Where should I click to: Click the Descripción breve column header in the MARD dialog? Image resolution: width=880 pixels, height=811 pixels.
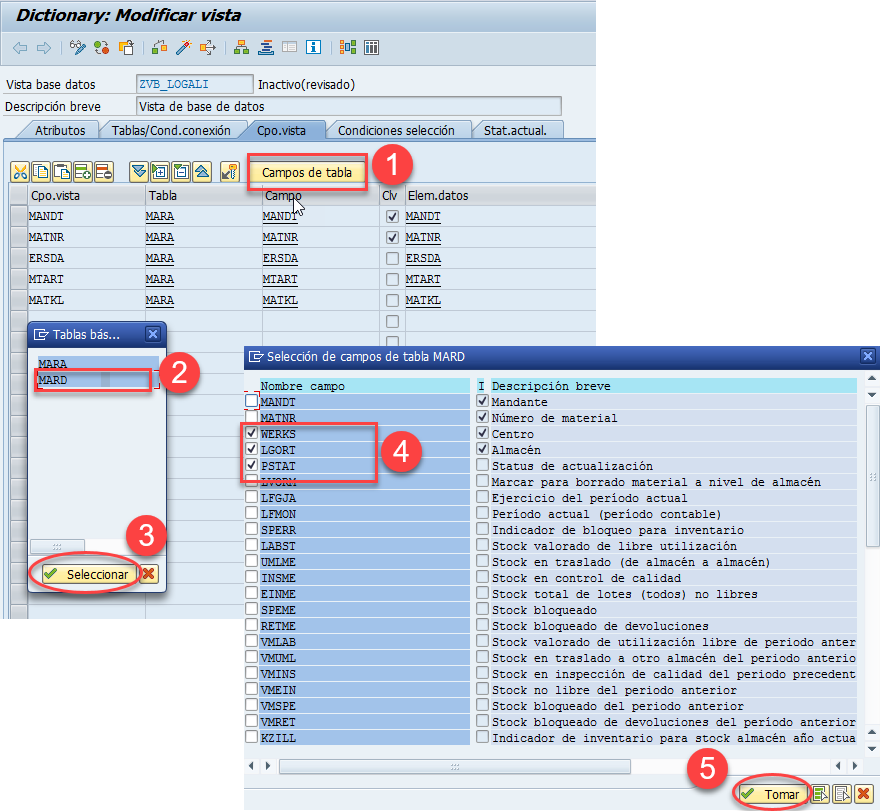pos(673,386)
